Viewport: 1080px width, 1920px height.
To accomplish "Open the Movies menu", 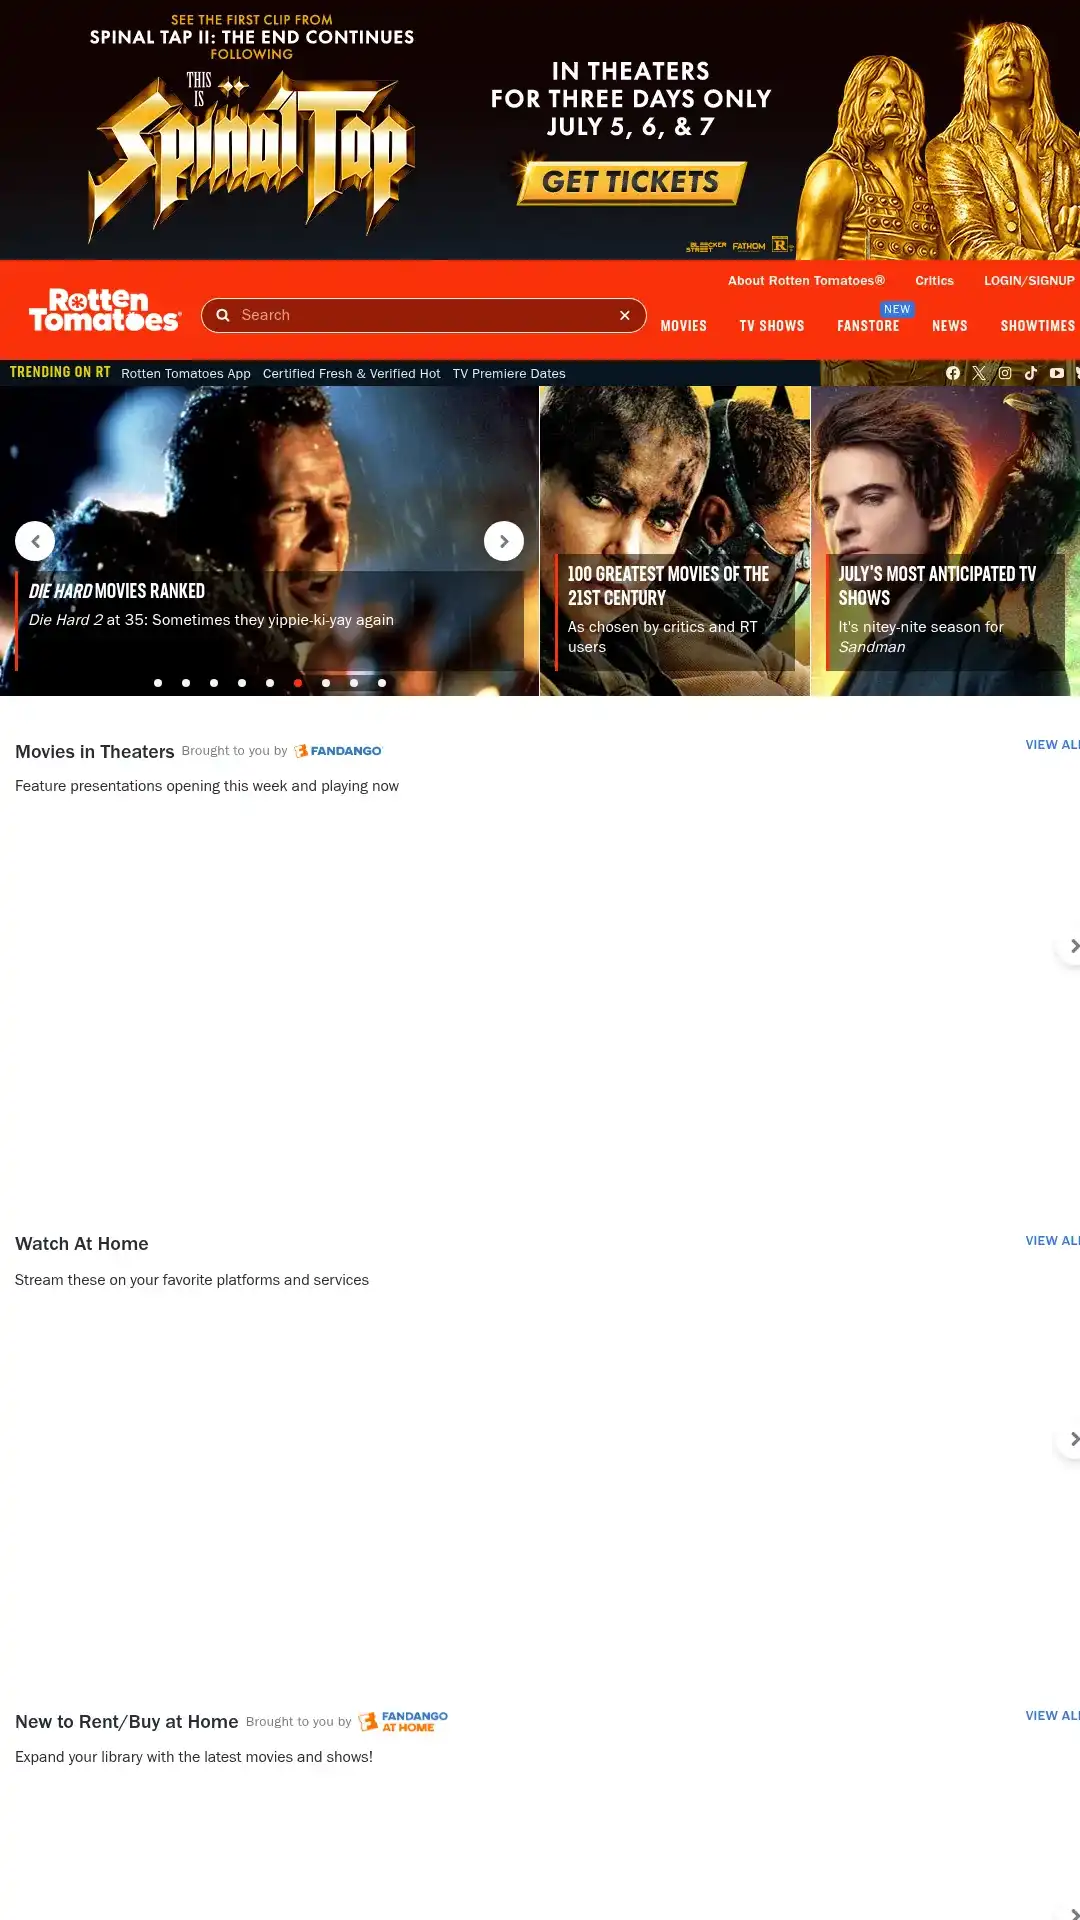I will (x=684, y=326).
